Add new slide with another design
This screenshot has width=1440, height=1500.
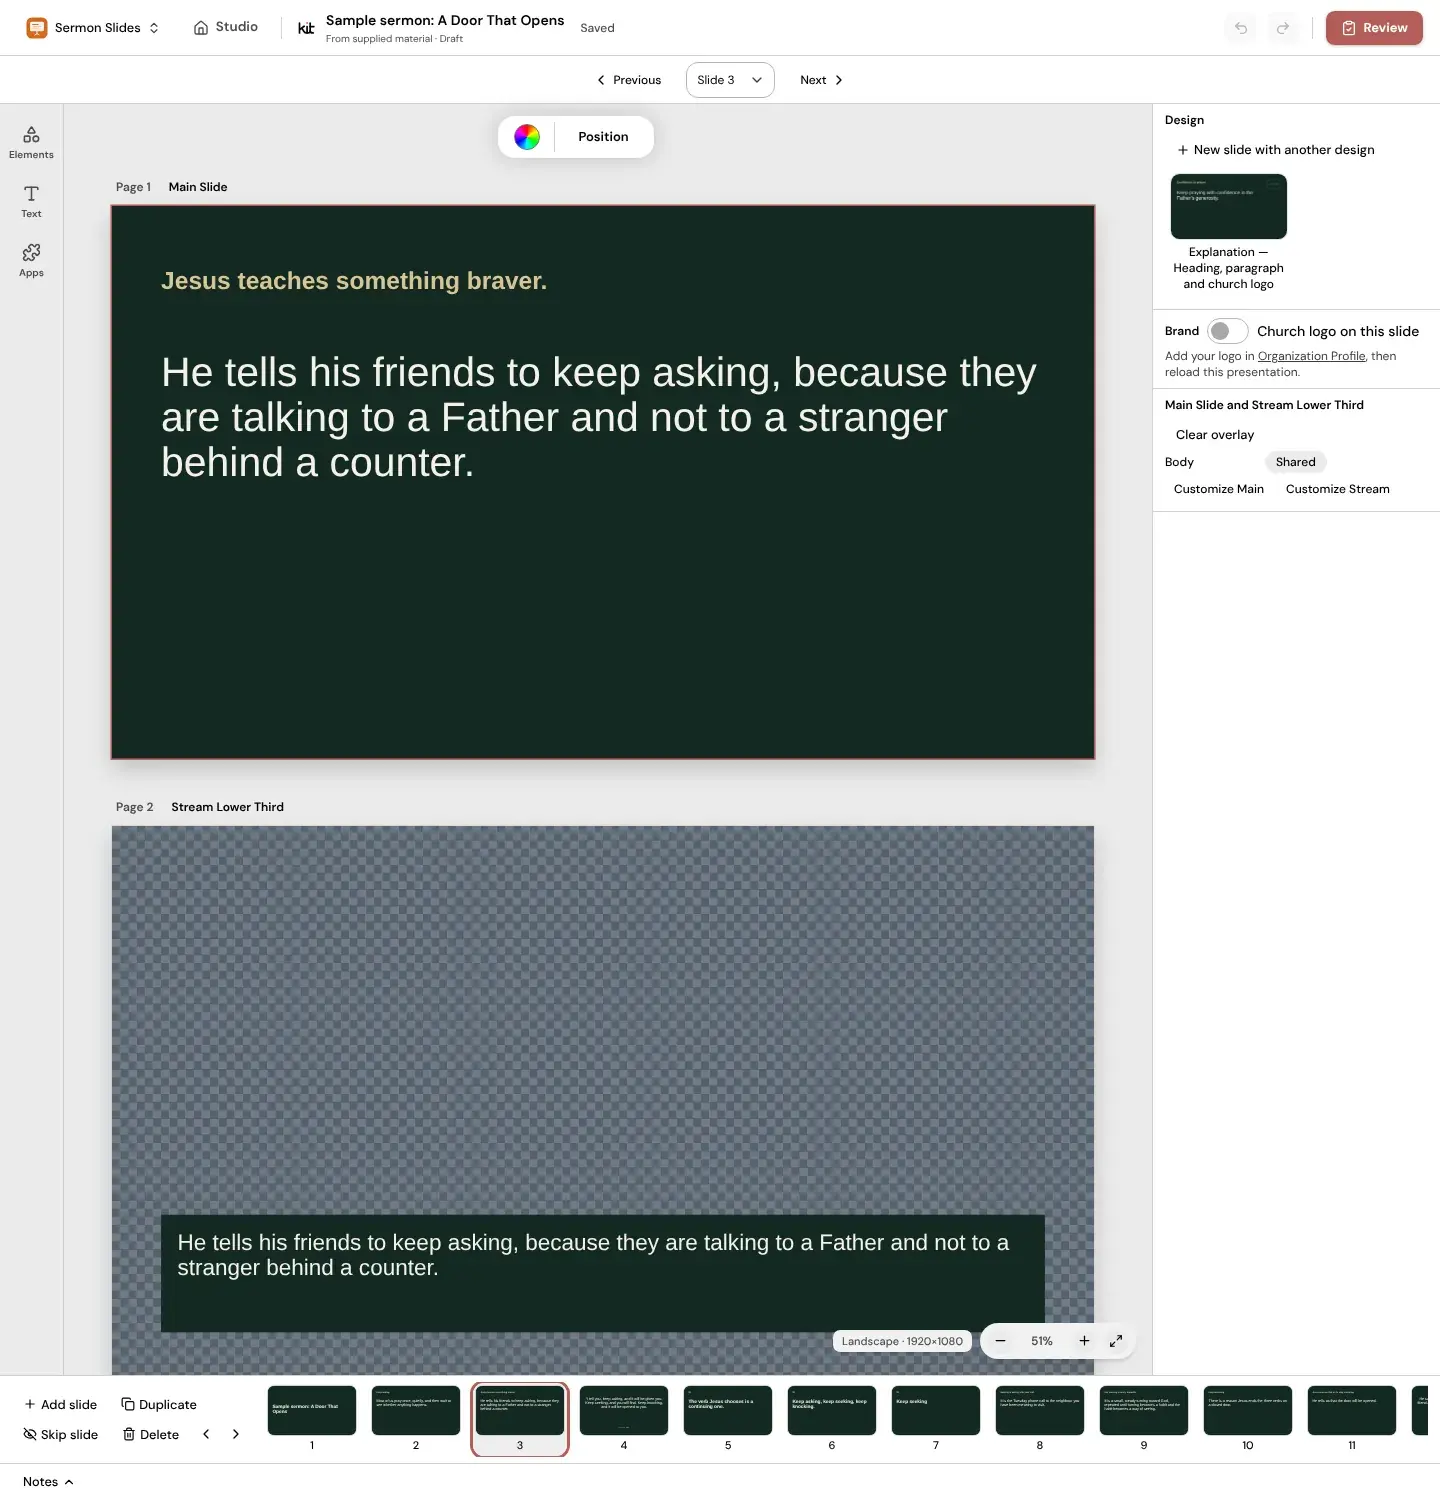pos(1276,150)
